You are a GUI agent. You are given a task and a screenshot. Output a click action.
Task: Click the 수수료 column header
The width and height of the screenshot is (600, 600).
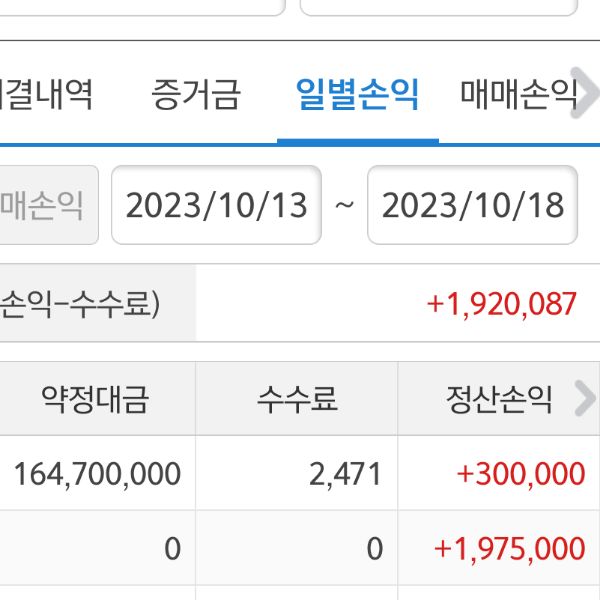coord(297,400)
